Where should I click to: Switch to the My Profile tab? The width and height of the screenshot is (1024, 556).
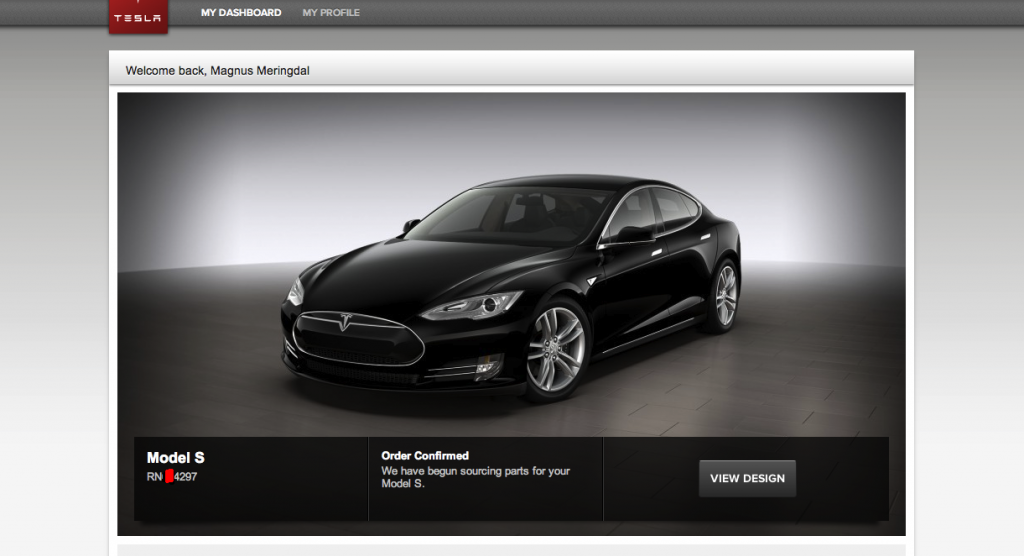pos(331,12)
